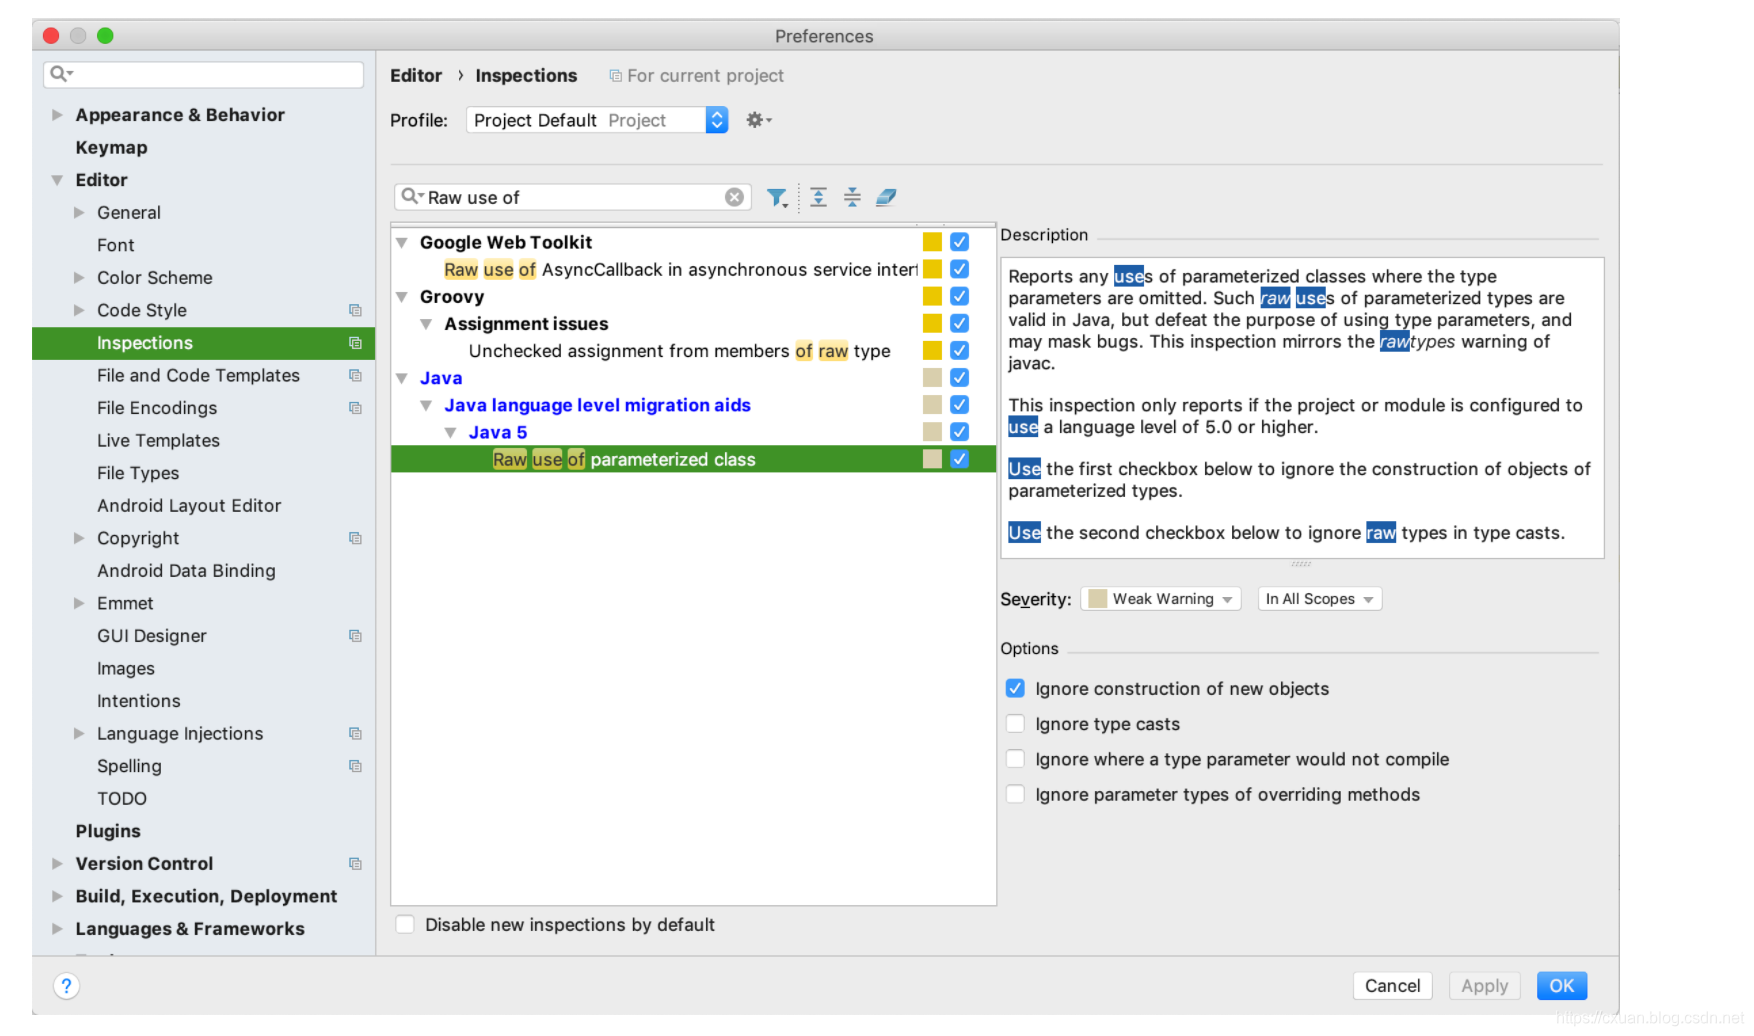1754x1036 pixels.
Task: Click the Cancel button
Action: point(1392,986)
